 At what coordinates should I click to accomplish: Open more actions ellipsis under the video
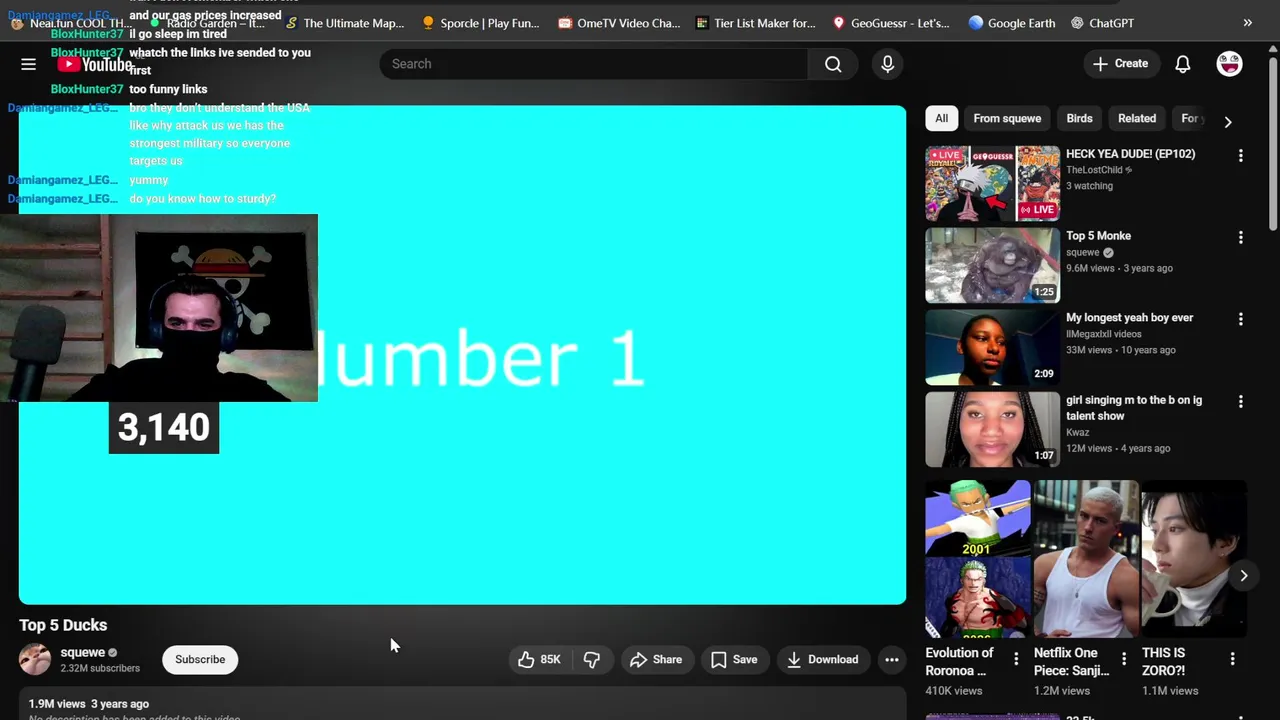pos(892,659)
